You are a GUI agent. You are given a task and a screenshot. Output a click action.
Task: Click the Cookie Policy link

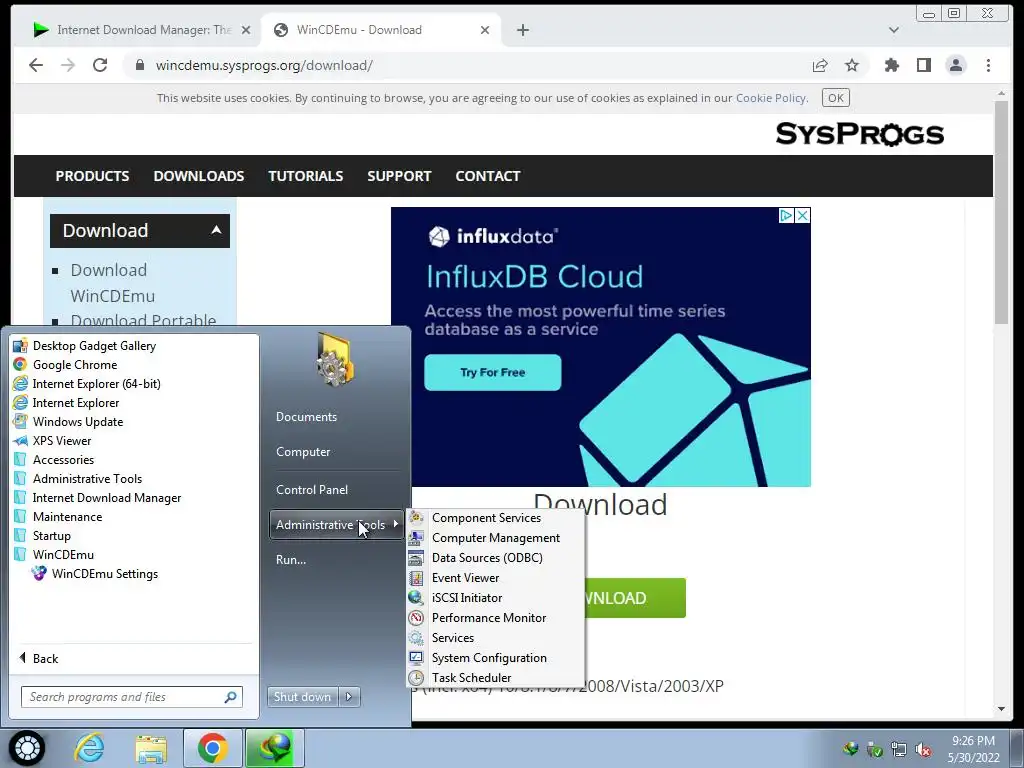pyautogui.click(x=771, y=98)
